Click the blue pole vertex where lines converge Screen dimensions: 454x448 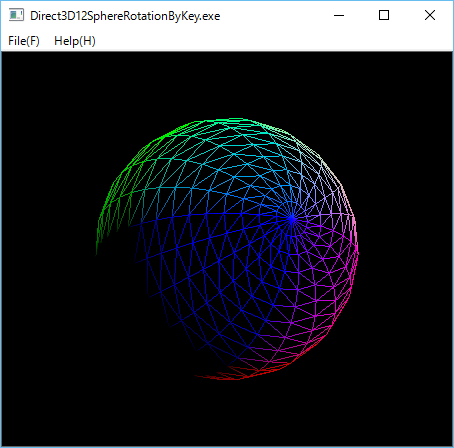click(x=292, y=219)
